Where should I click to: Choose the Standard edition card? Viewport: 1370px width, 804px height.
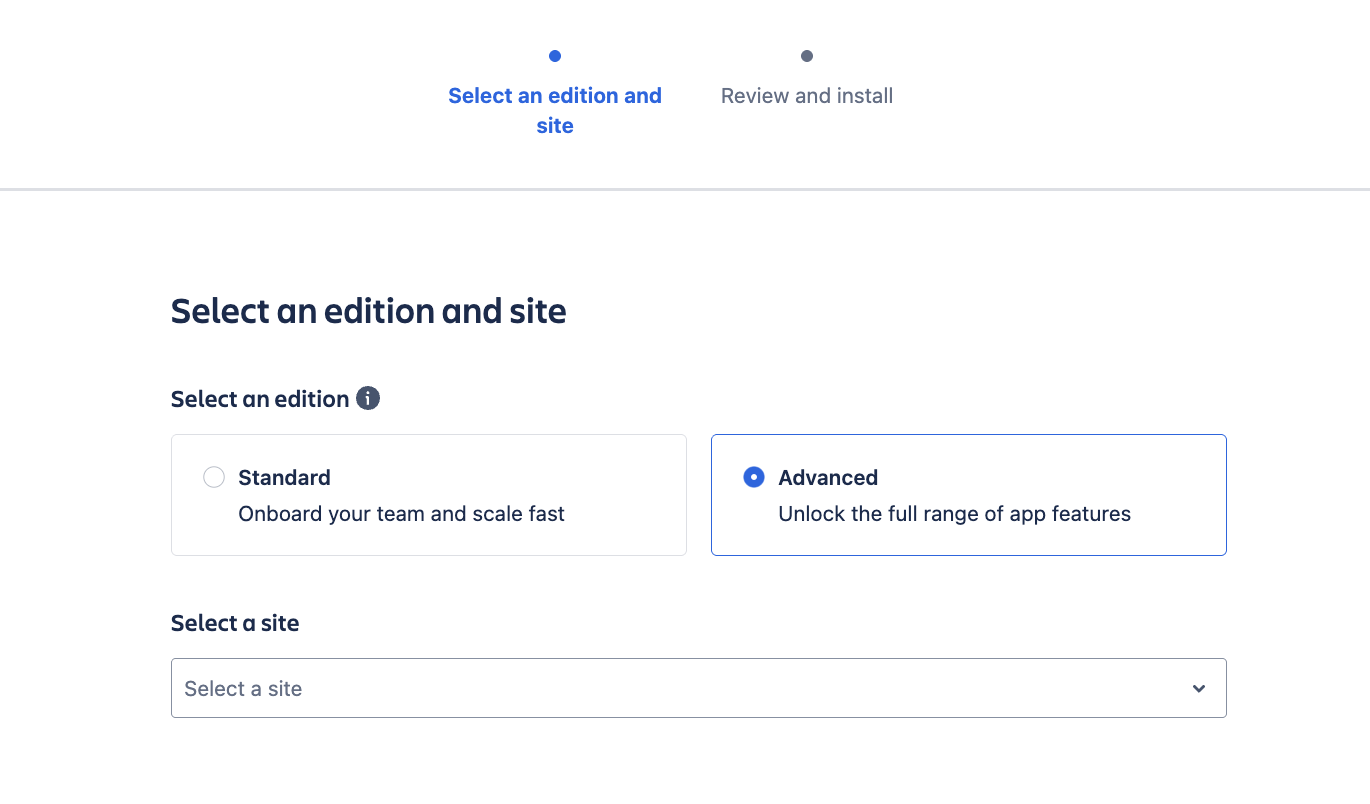(428, 495)
